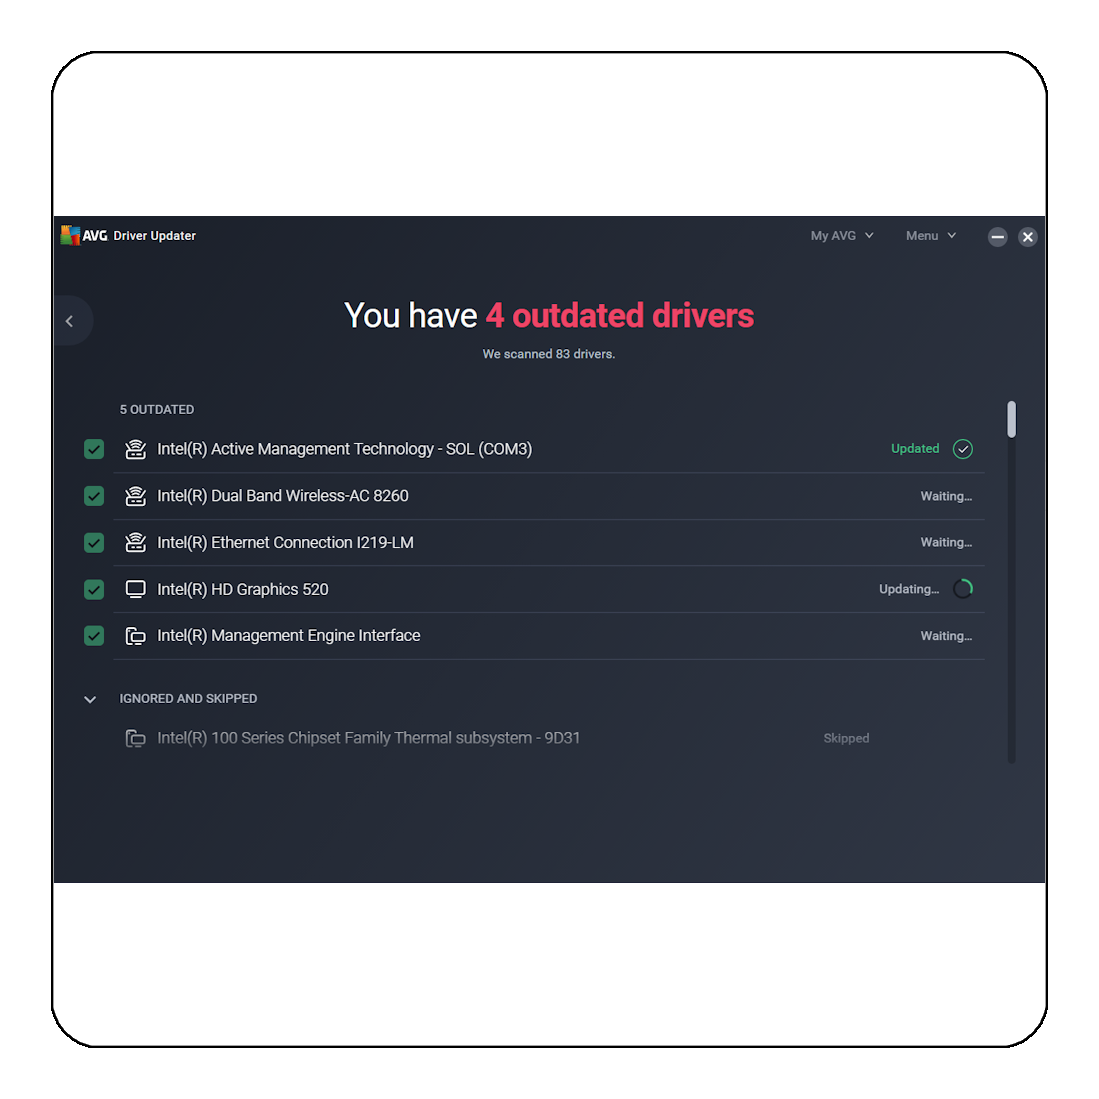Uncheck Intel Dual Band Wireless-AC 8260
Image resolution: width=1099 pixels, height=1099 pixels.
pyautogui.click(x=94, y=496)
